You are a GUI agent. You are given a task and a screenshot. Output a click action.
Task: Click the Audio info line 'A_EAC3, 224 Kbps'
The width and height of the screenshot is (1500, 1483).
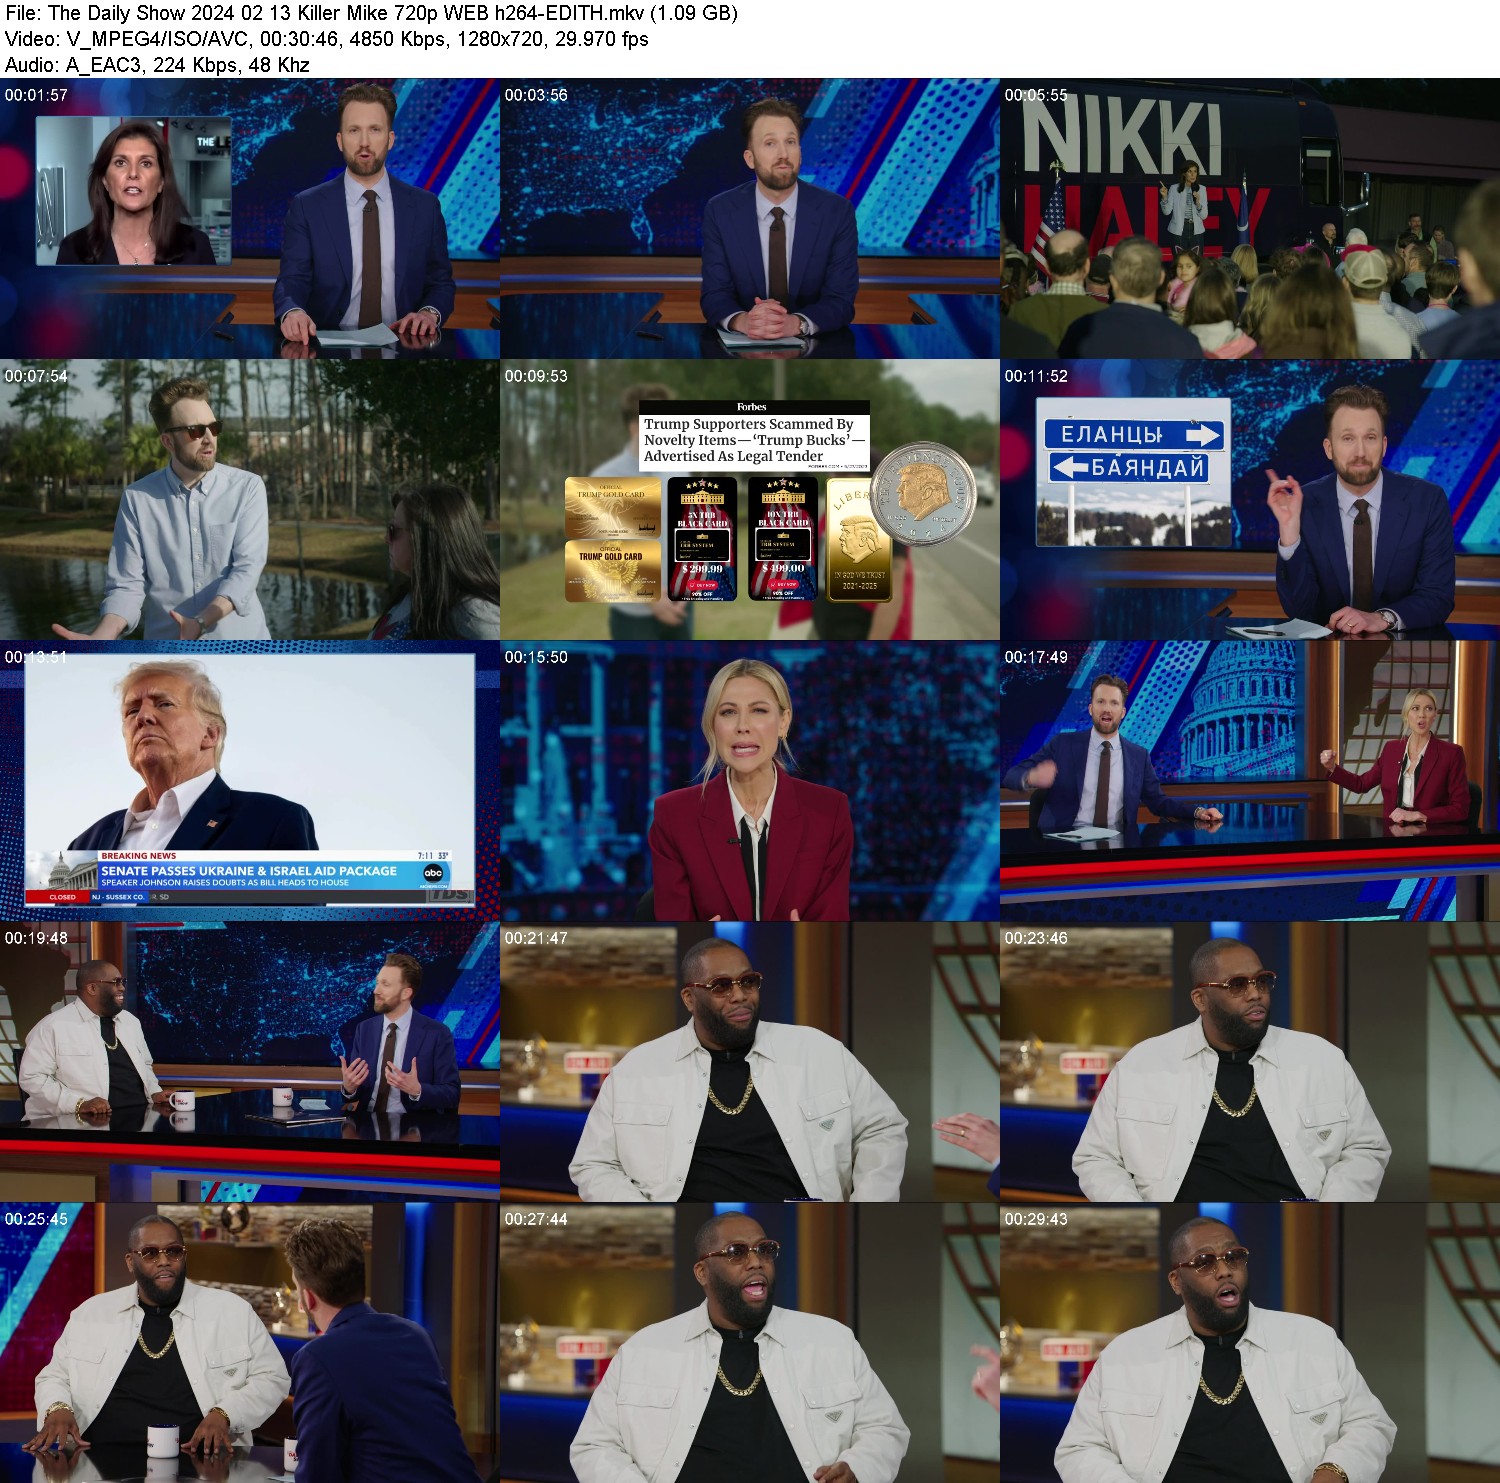click(x=157, y=65)
